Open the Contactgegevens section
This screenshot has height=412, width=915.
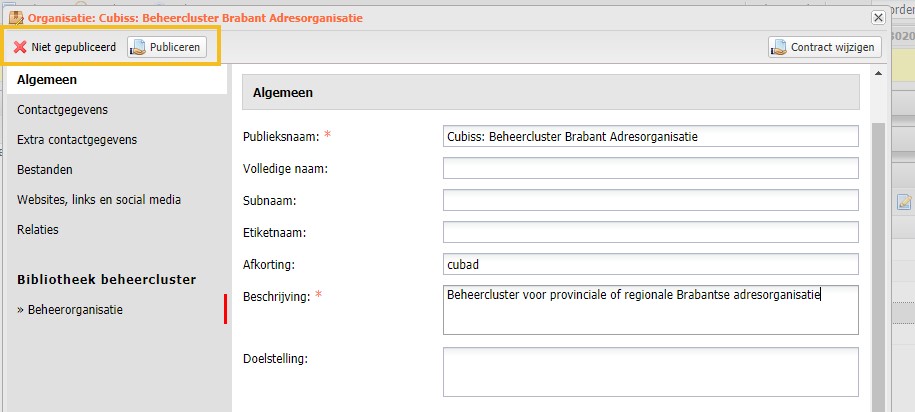click(62, 110)
